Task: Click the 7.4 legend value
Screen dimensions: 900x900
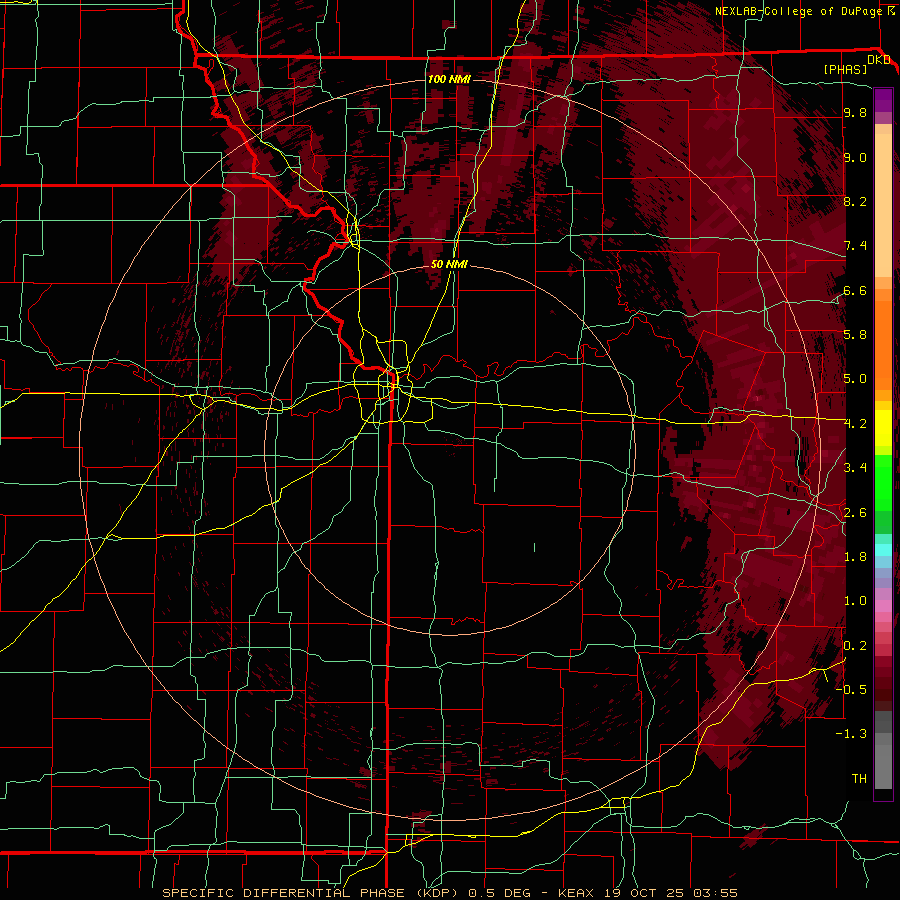Action: click(x=855, y=246)
